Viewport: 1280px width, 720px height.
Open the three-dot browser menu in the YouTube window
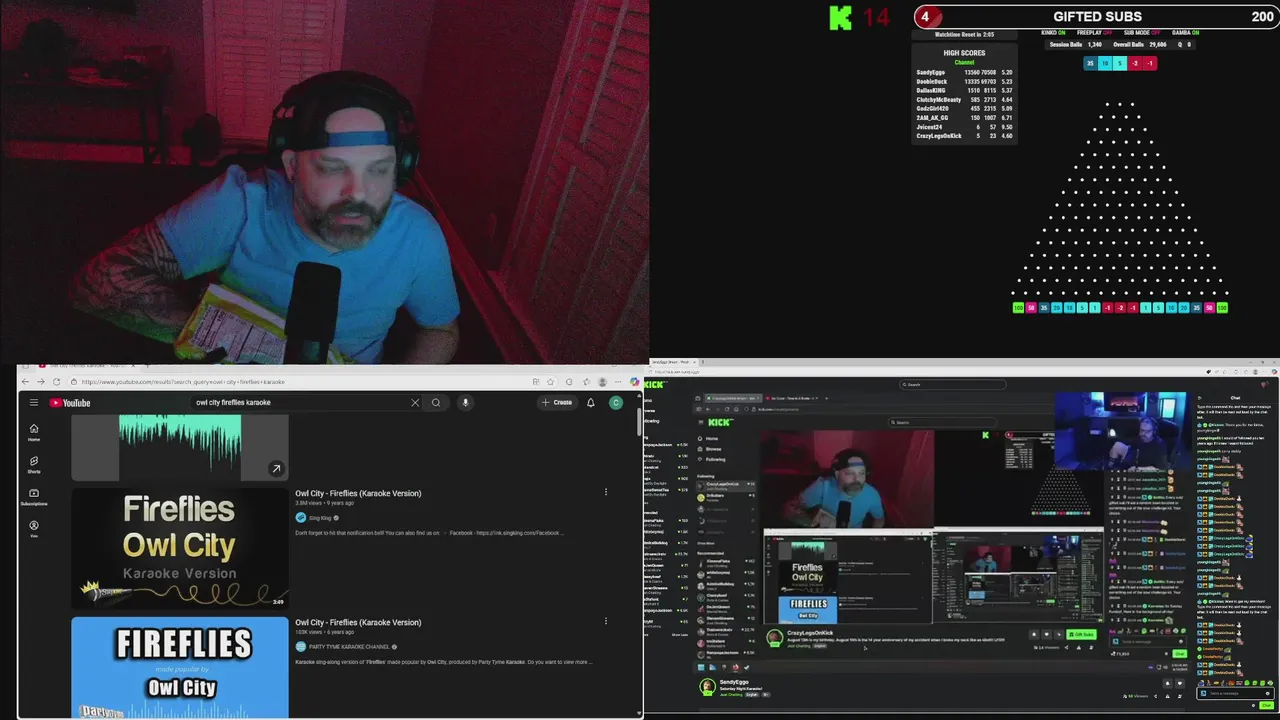click(x=619, y=382)
